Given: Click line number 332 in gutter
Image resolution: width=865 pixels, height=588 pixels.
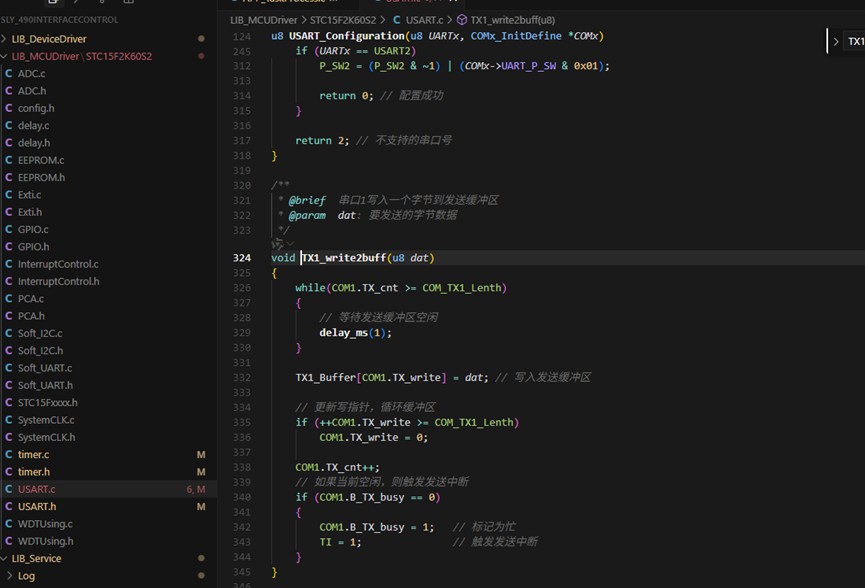Looking at the screenshot, I should 242,377.
